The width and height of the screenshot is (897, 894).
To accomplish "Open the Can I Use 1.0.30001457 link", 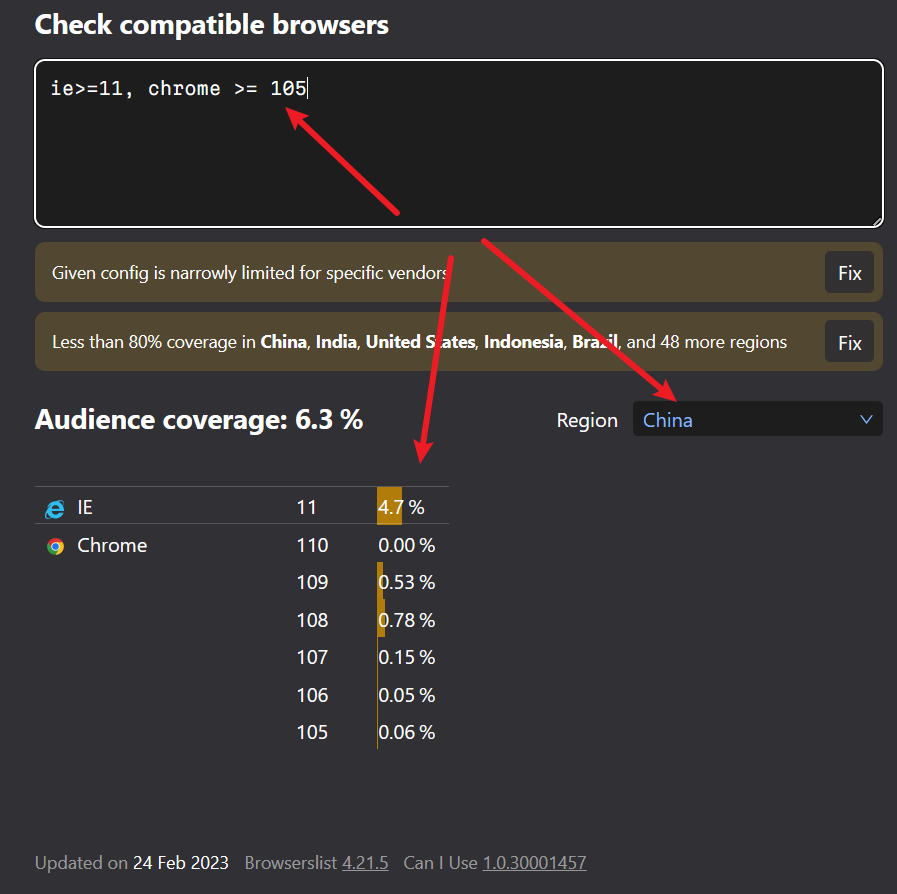I will point(534,862).
